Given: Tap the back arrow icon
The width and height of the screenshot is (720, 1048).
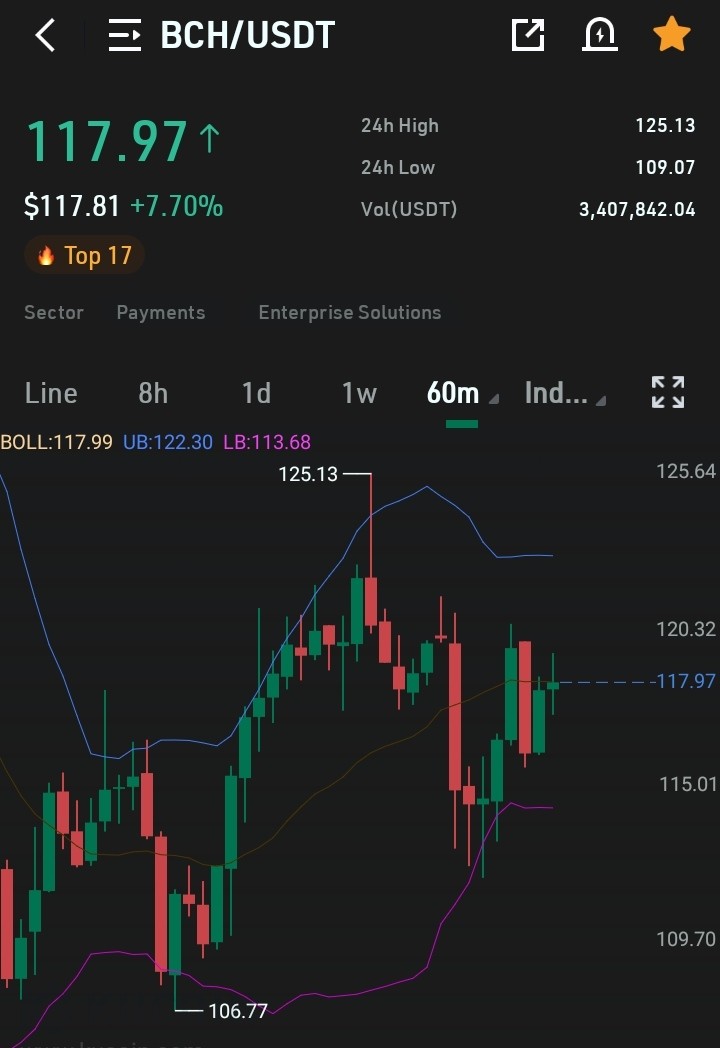Looking at the screenshot, I should pos(45,35).
